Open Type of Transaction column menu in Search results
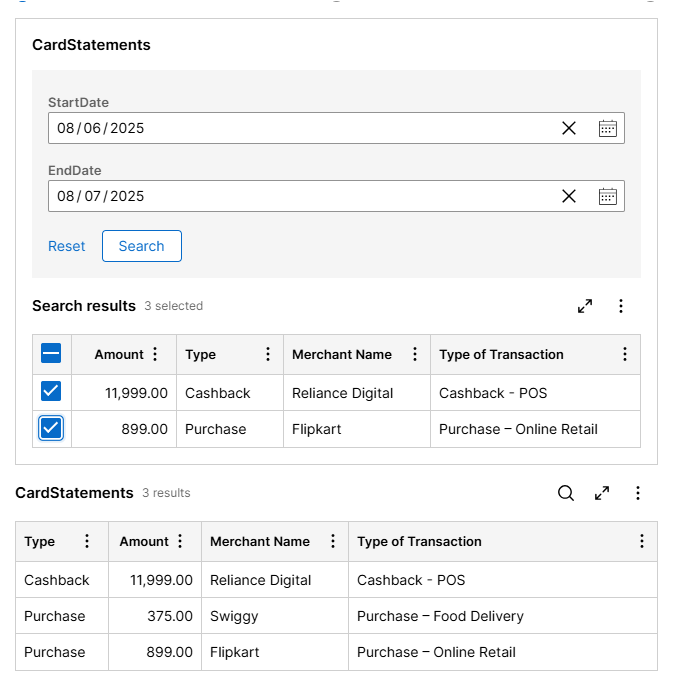Viewport: 680px width, 689px height. (625, 354)
